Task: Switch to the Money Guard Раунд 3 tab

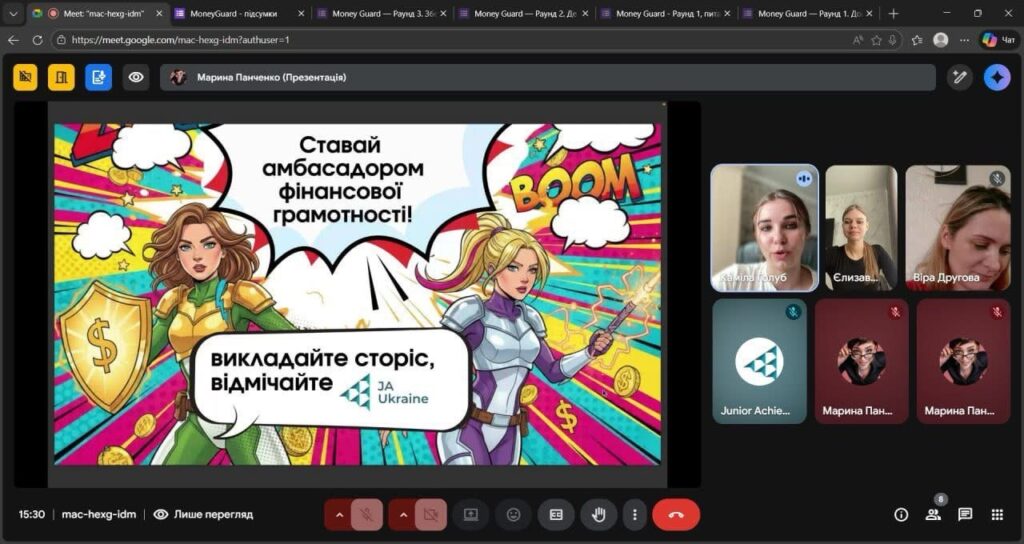Action: pos(378,13)
